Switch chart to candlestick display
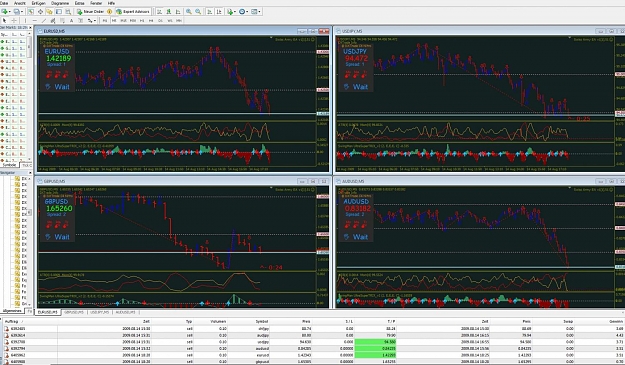This screenshot has width=625, height=365. 168,12
